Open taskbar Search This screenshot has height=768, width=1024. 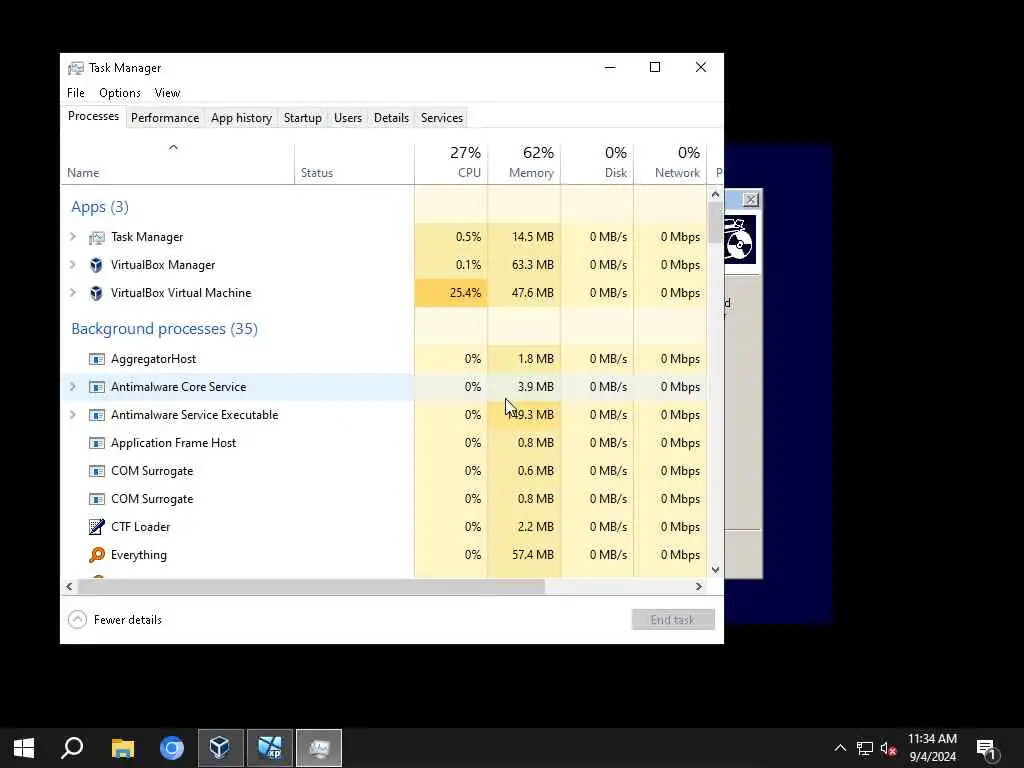point(72,748)
